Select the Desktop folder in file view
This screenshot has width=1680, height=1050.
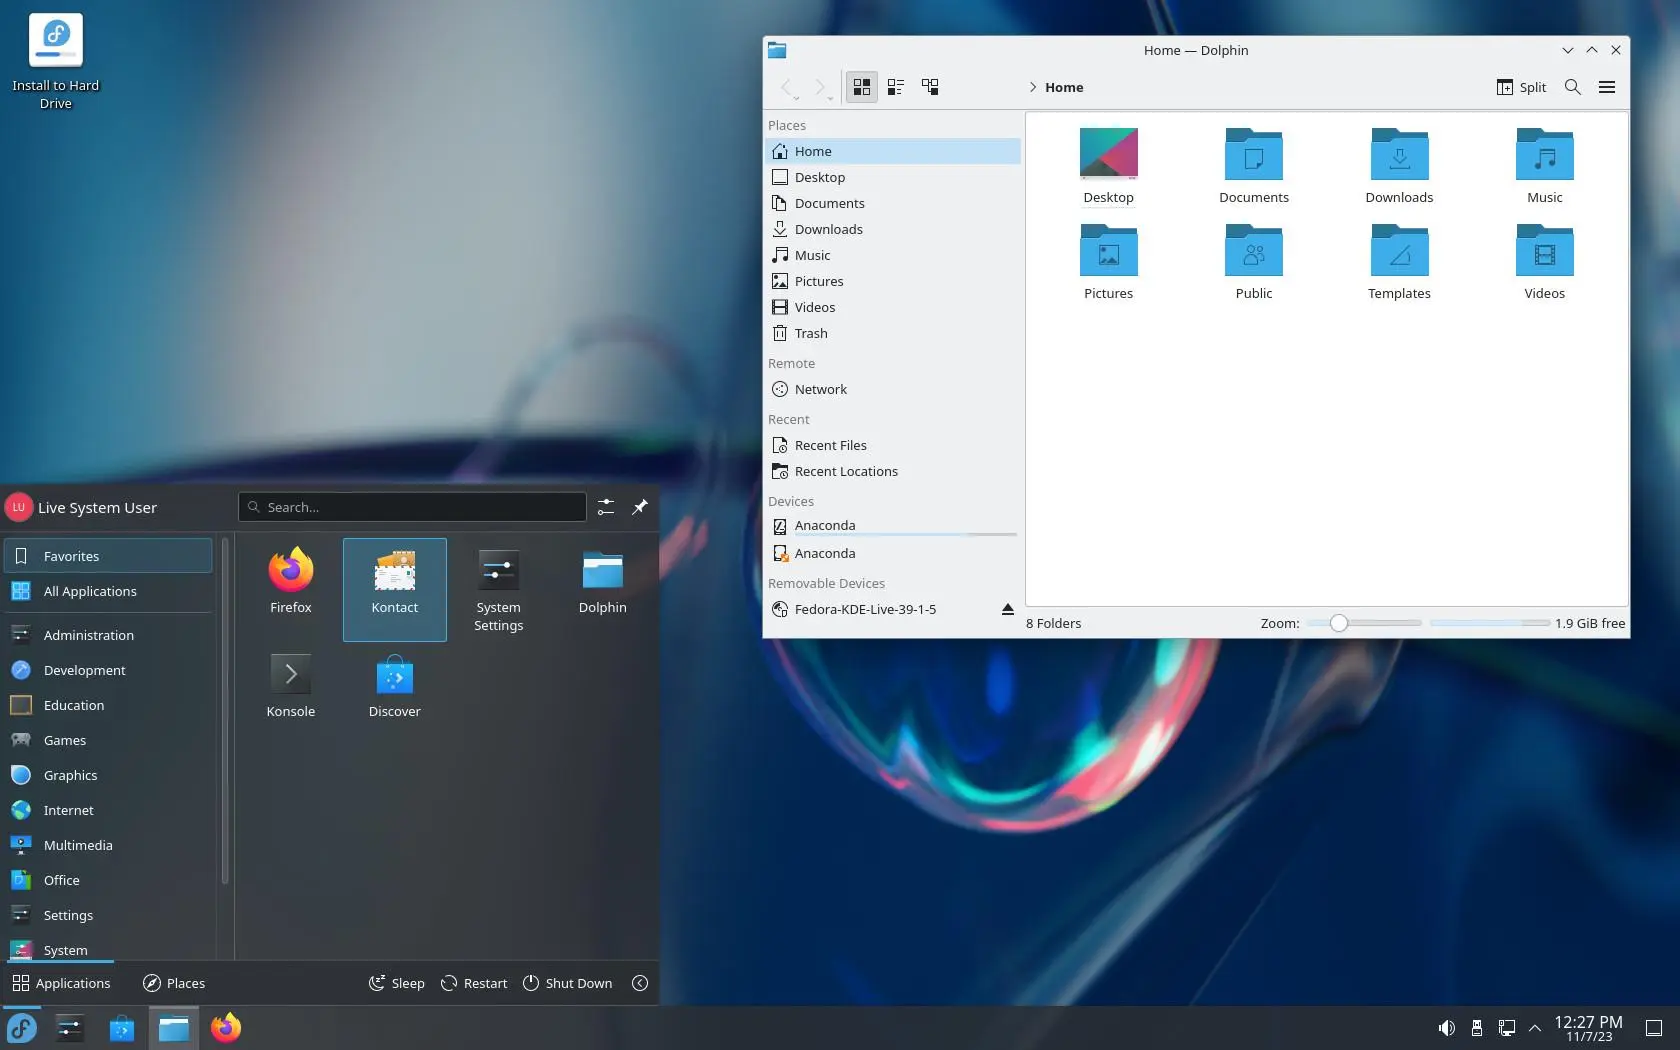click(x=1108, y=167)
